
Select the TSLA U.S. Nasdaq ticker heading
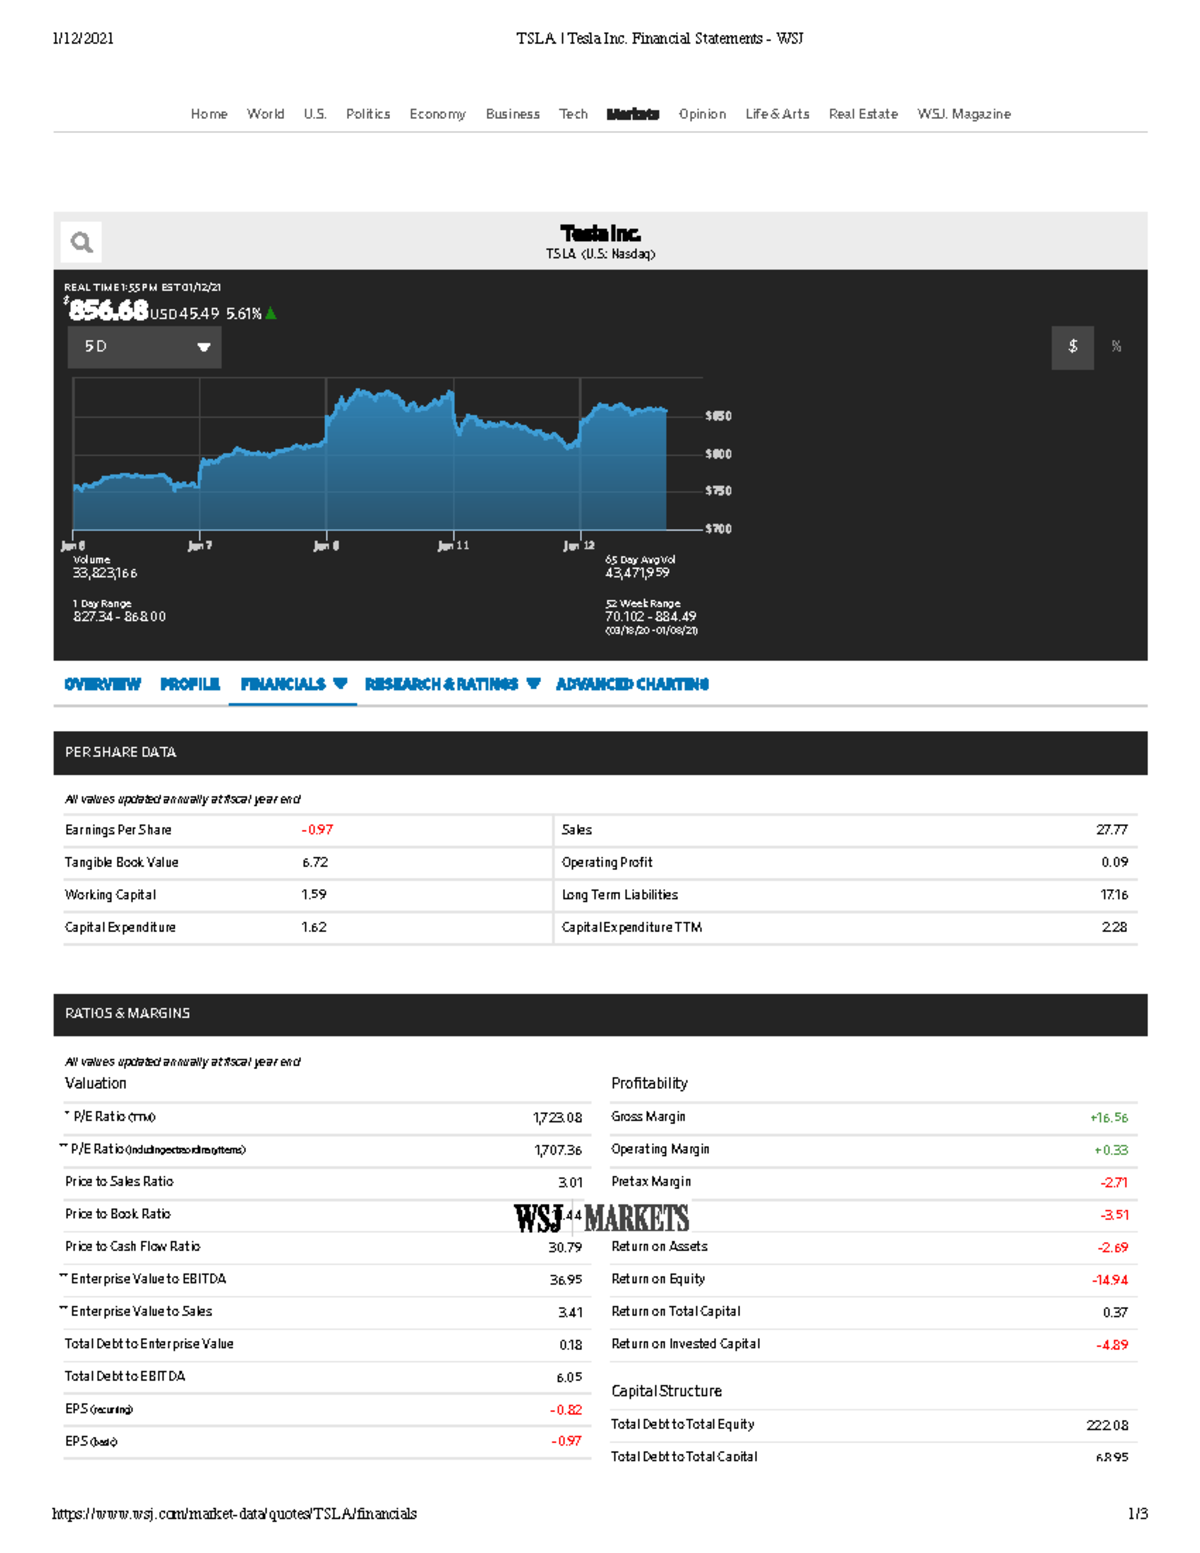599,253
